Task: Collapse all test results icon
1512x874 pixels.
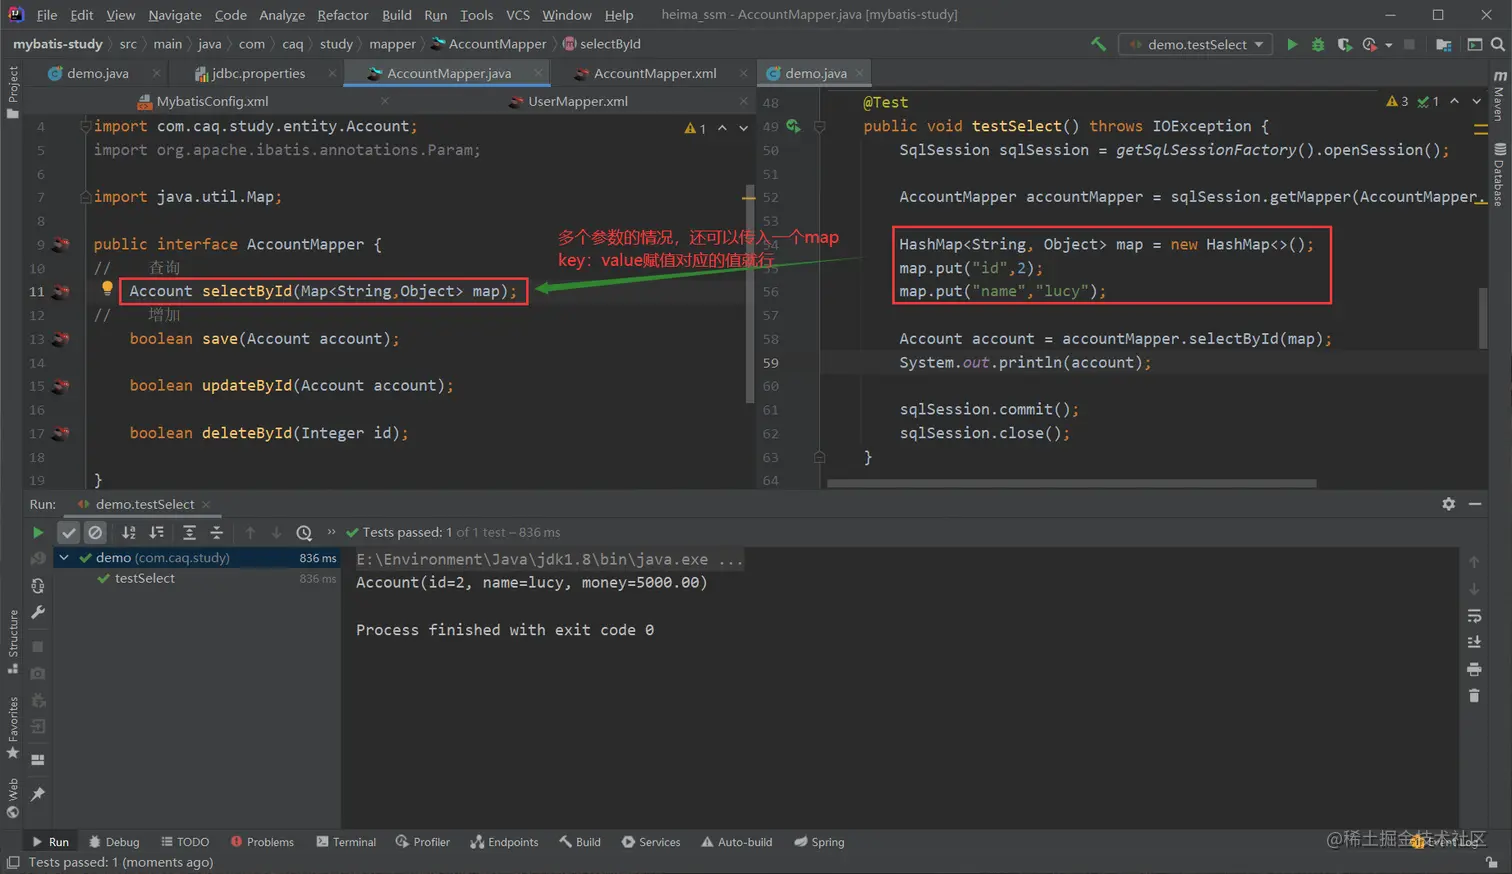Action: (x=216, y=532)
